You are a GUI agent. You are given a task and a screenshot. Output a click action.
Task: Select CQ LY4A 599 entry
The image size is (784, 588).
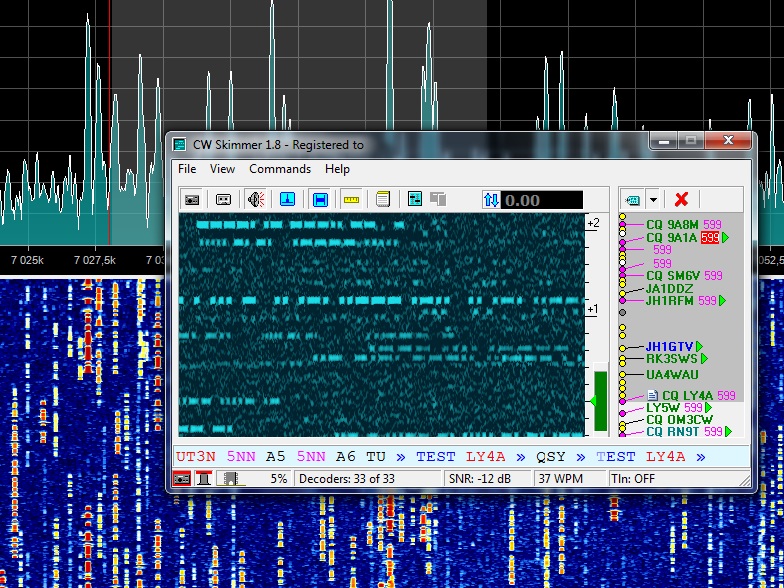pos(698,396)
